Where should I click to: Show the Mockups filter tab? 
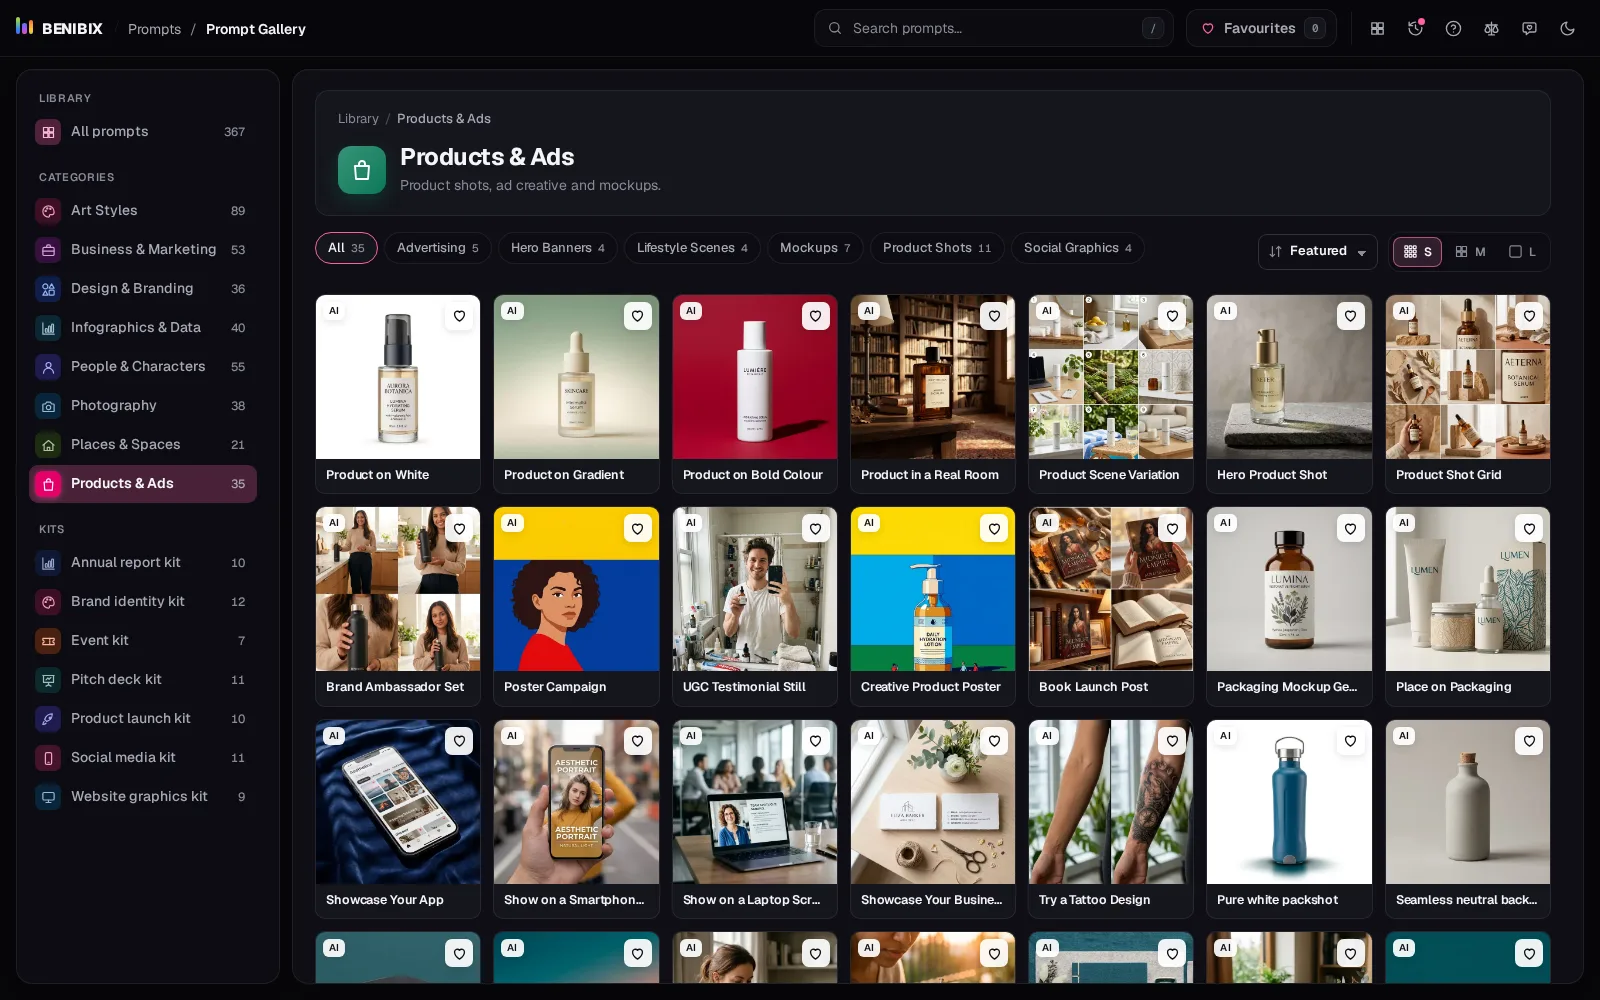pos(815,248)
